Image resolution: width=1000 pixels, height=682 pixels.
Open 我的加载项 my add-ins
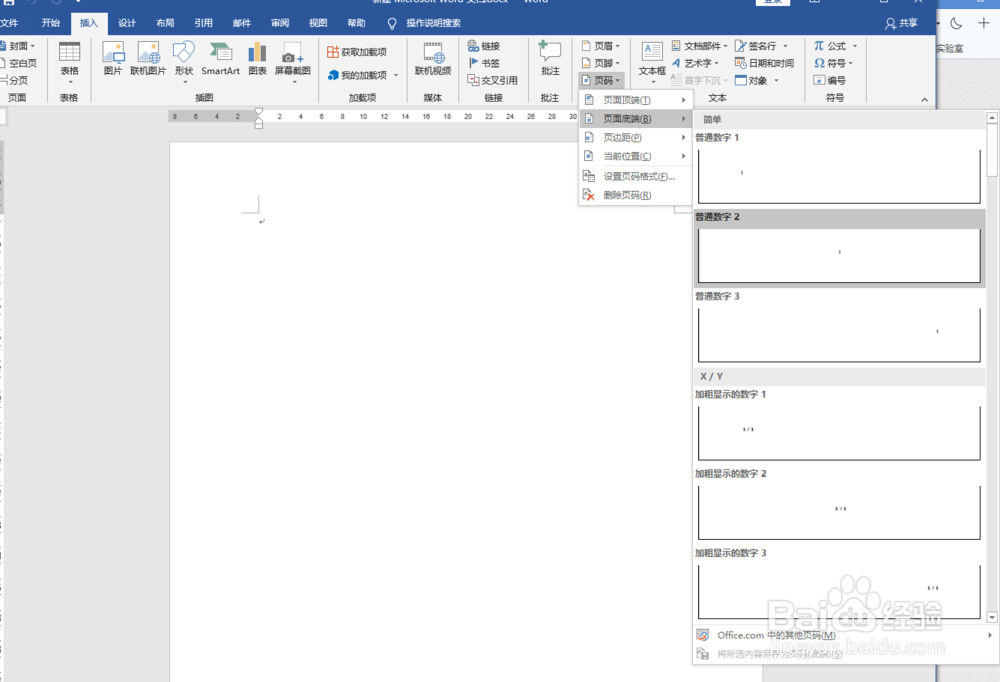(x=357, y=75)
